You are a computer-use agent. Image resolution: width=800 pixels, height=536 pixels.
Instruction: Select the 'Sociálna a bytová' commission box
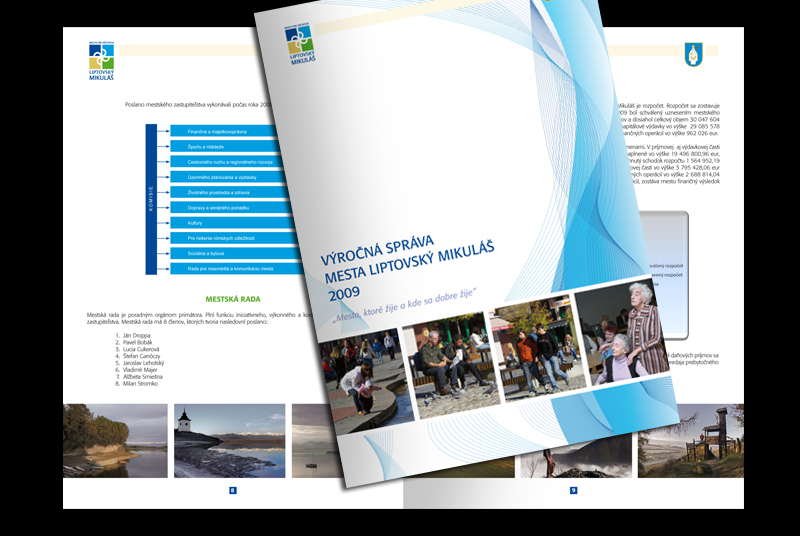[x=236, y=253]
